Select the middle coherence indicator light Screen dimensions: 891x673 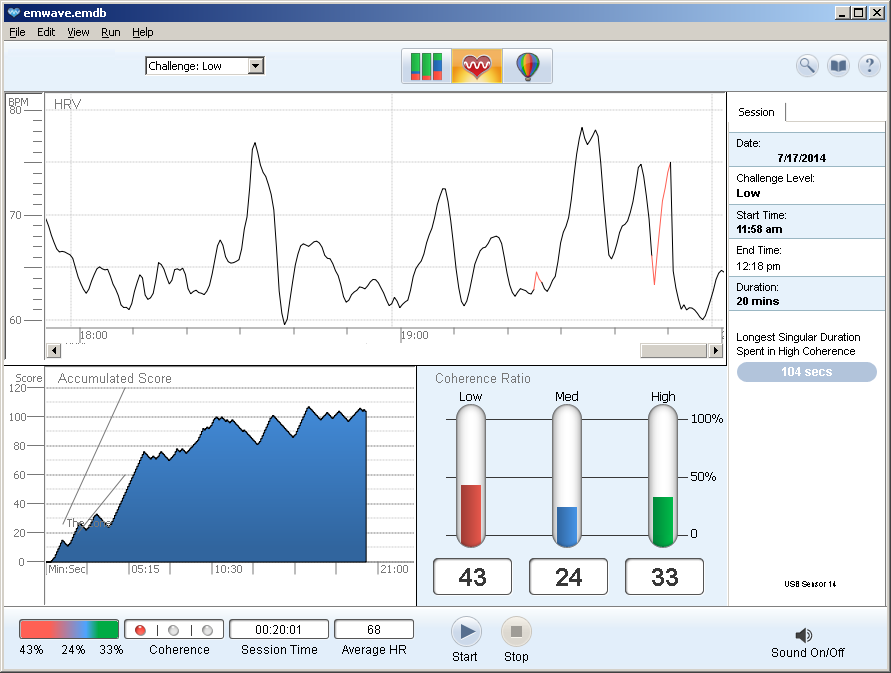point(174,630)
